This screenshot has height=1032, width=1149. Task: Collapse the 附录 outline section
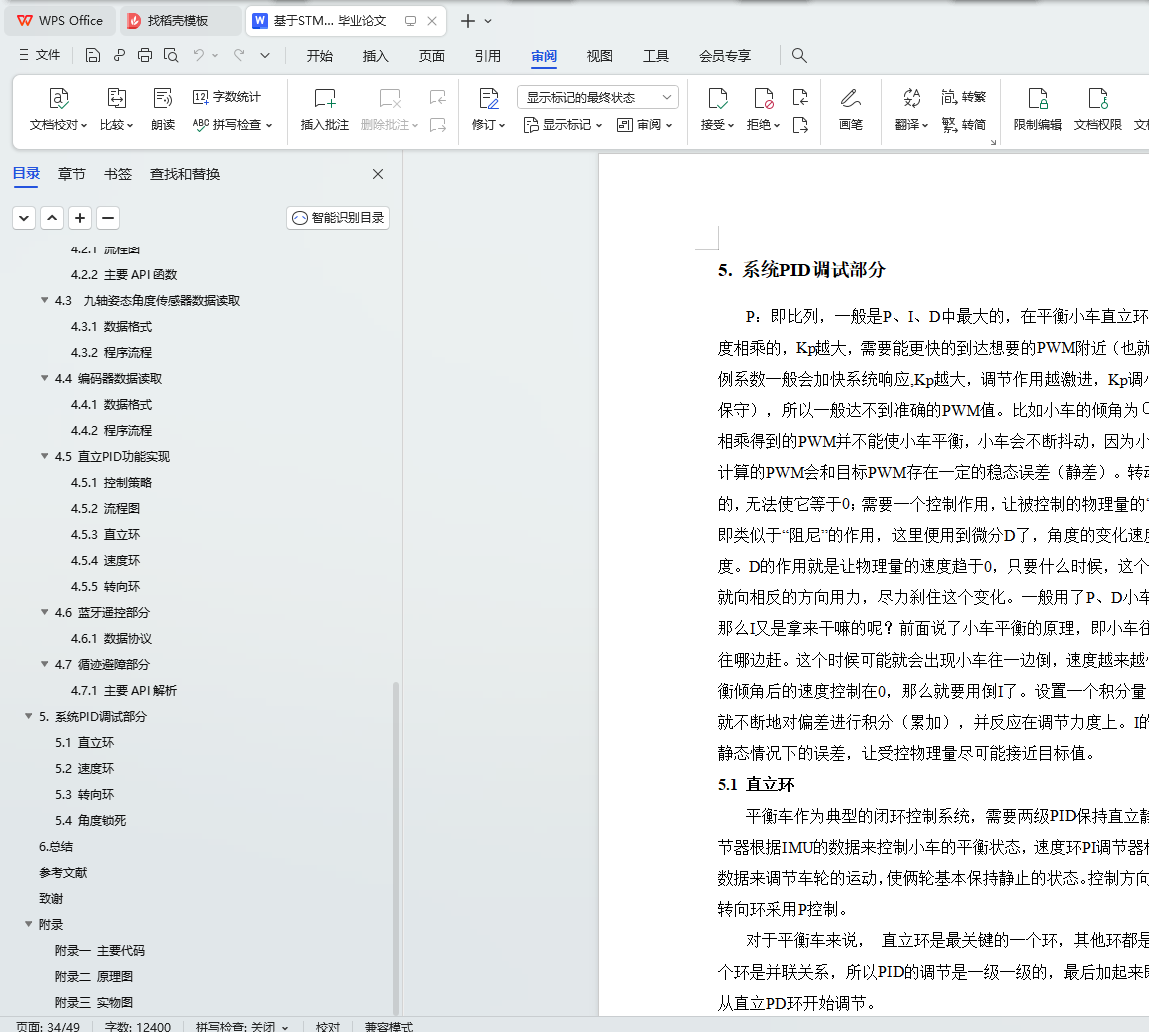coord(29,924)
